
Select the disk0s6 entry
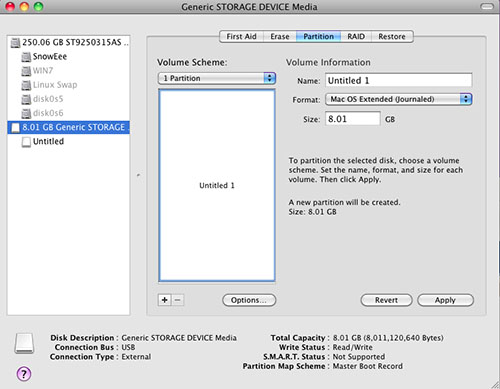pyautogui.click(x=48, y=113)
